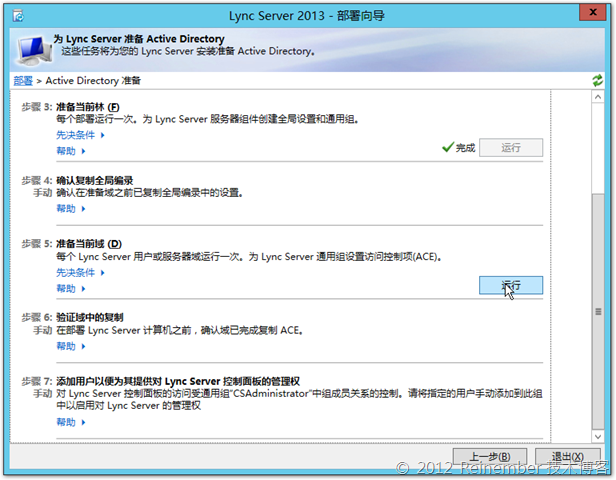Click the window icon in the title bar

pos(18,16)
